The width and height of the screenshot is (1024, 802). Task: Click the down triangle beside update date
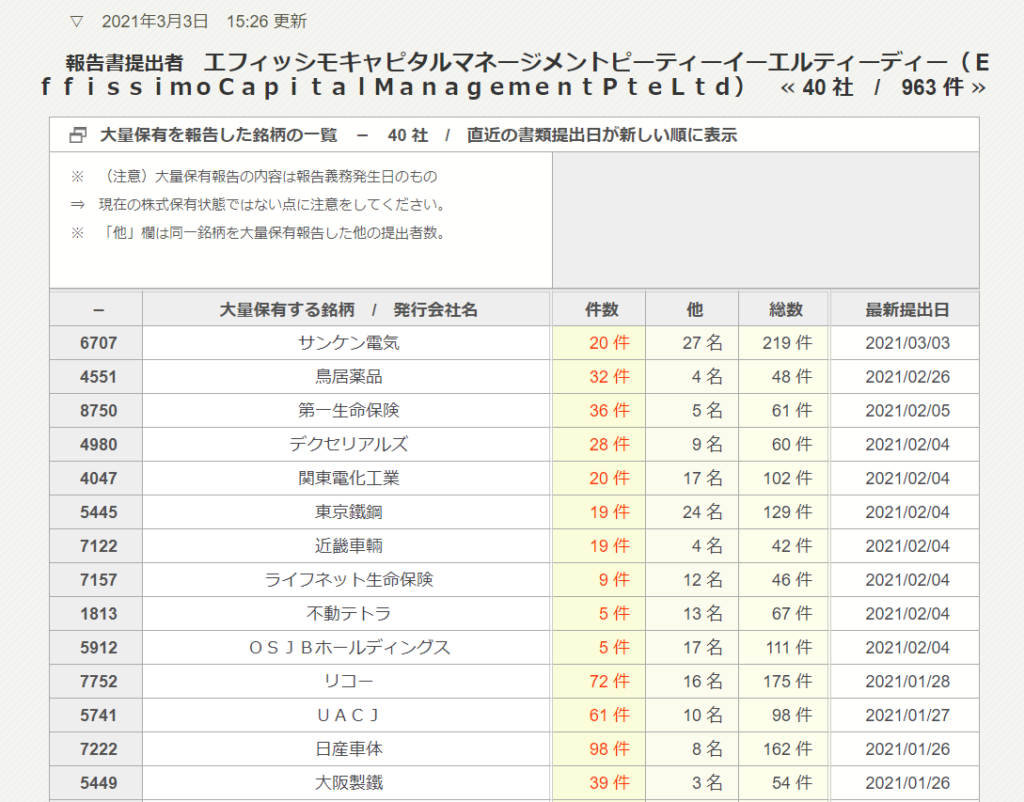[76, 21]
